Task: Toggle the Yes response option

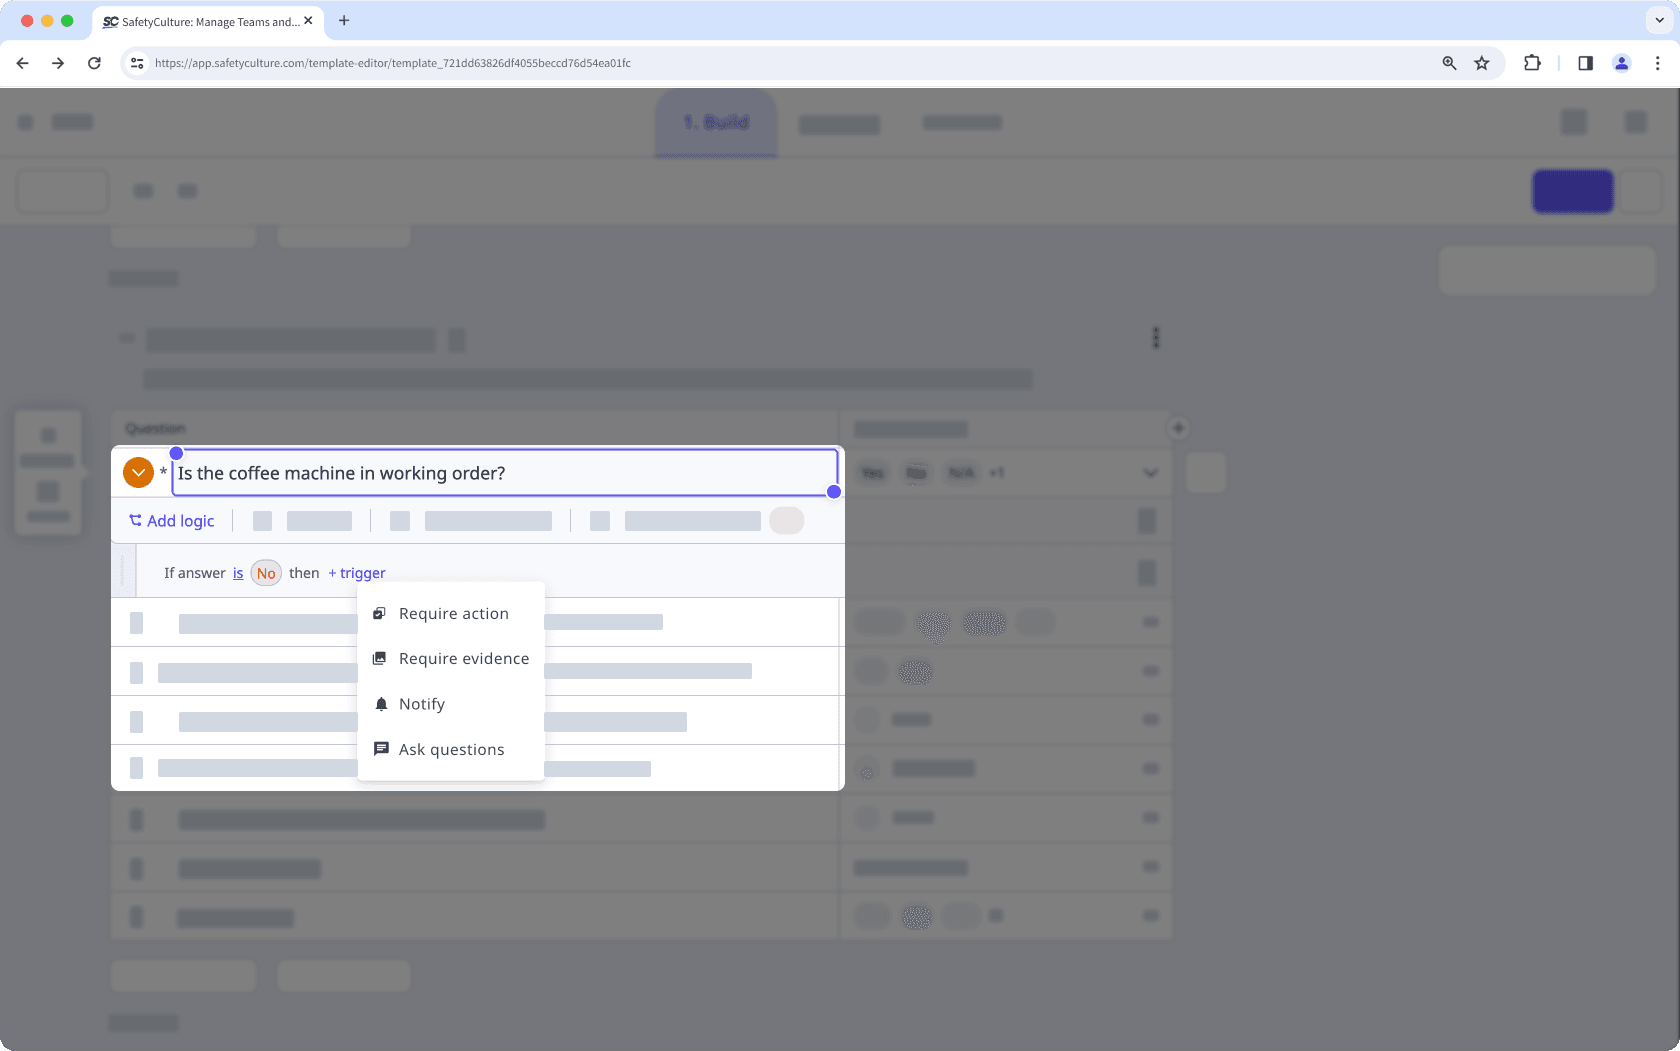Action: coord(871,472)
